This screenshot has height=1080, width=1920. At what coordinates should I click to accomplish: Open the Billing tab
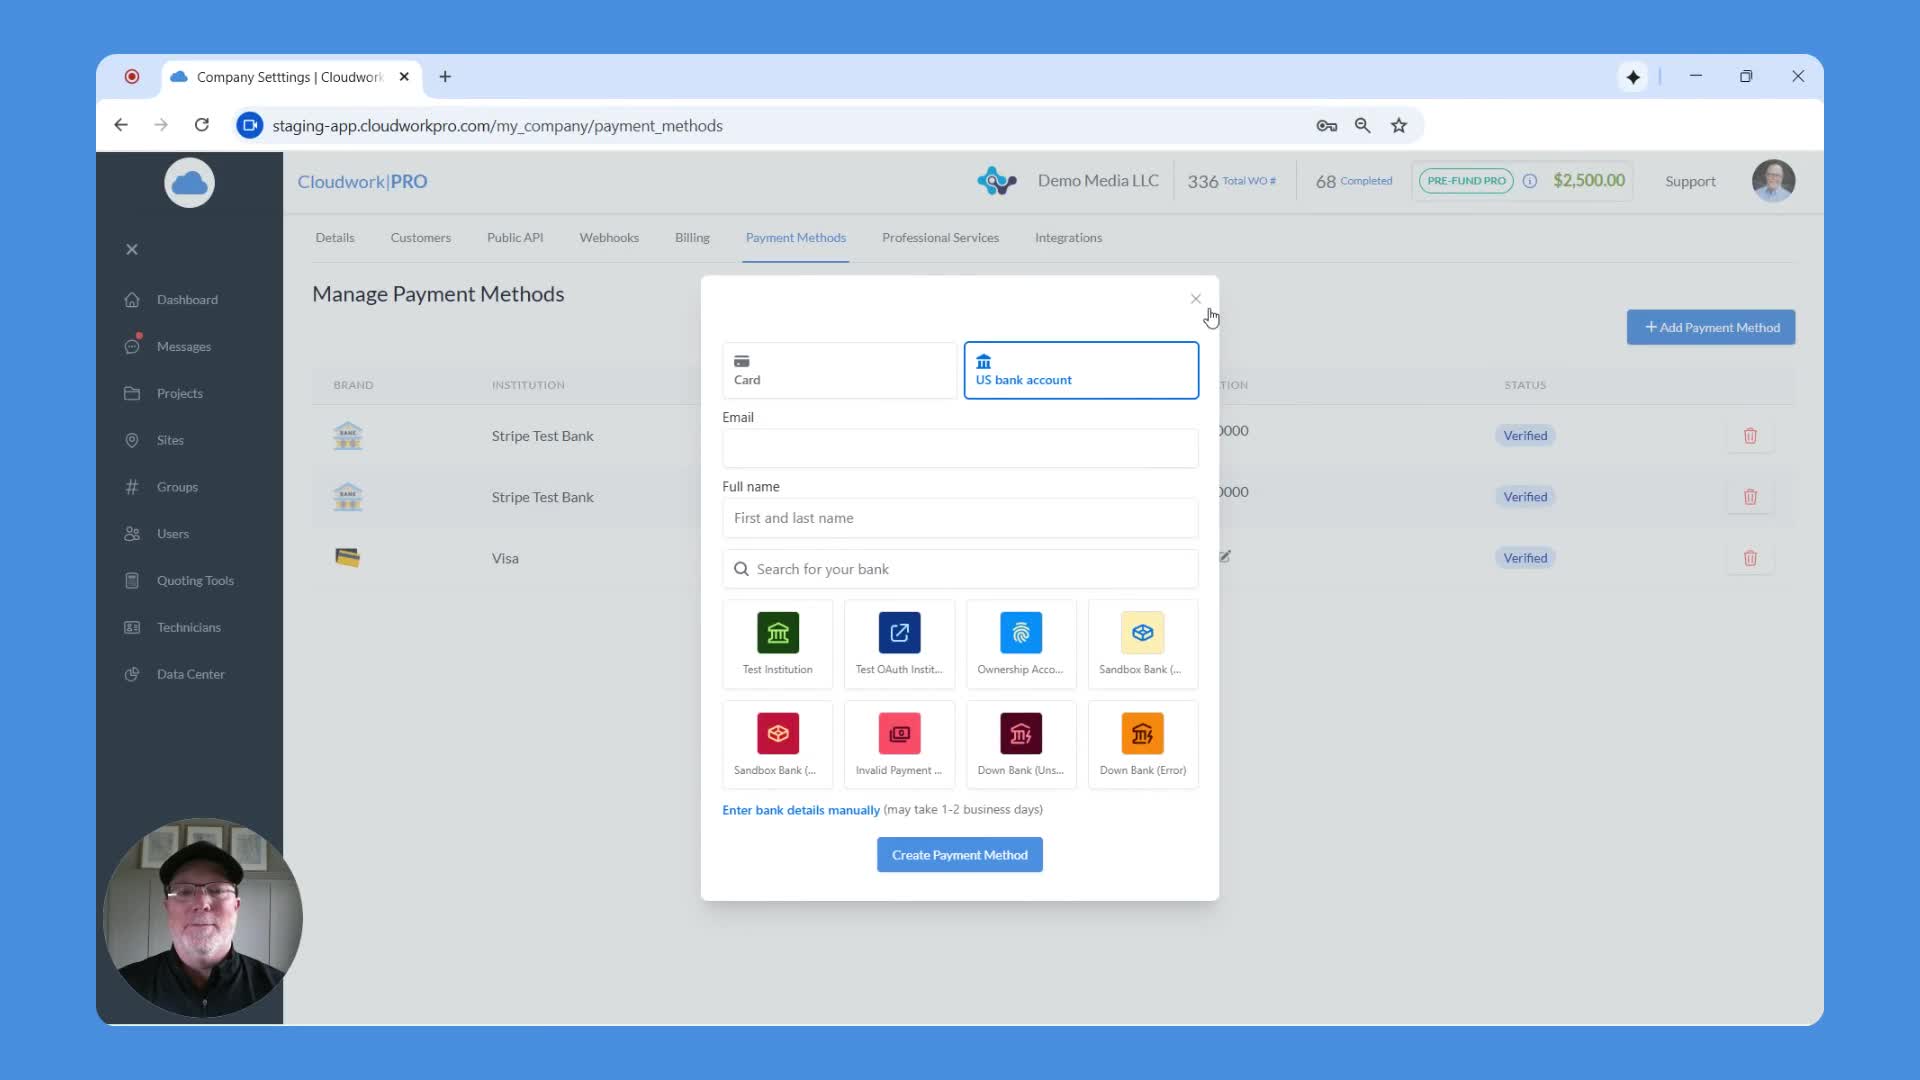[x=692, y=238]
